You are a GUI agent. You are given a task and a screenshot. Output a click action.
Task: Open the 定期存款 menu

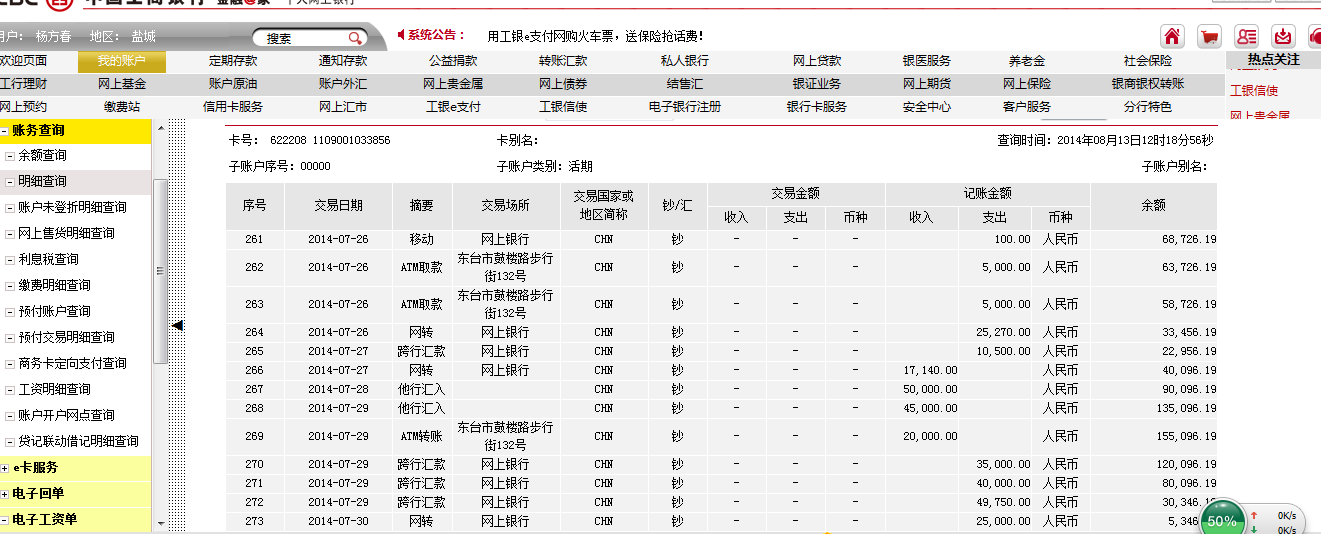point(232,61)
